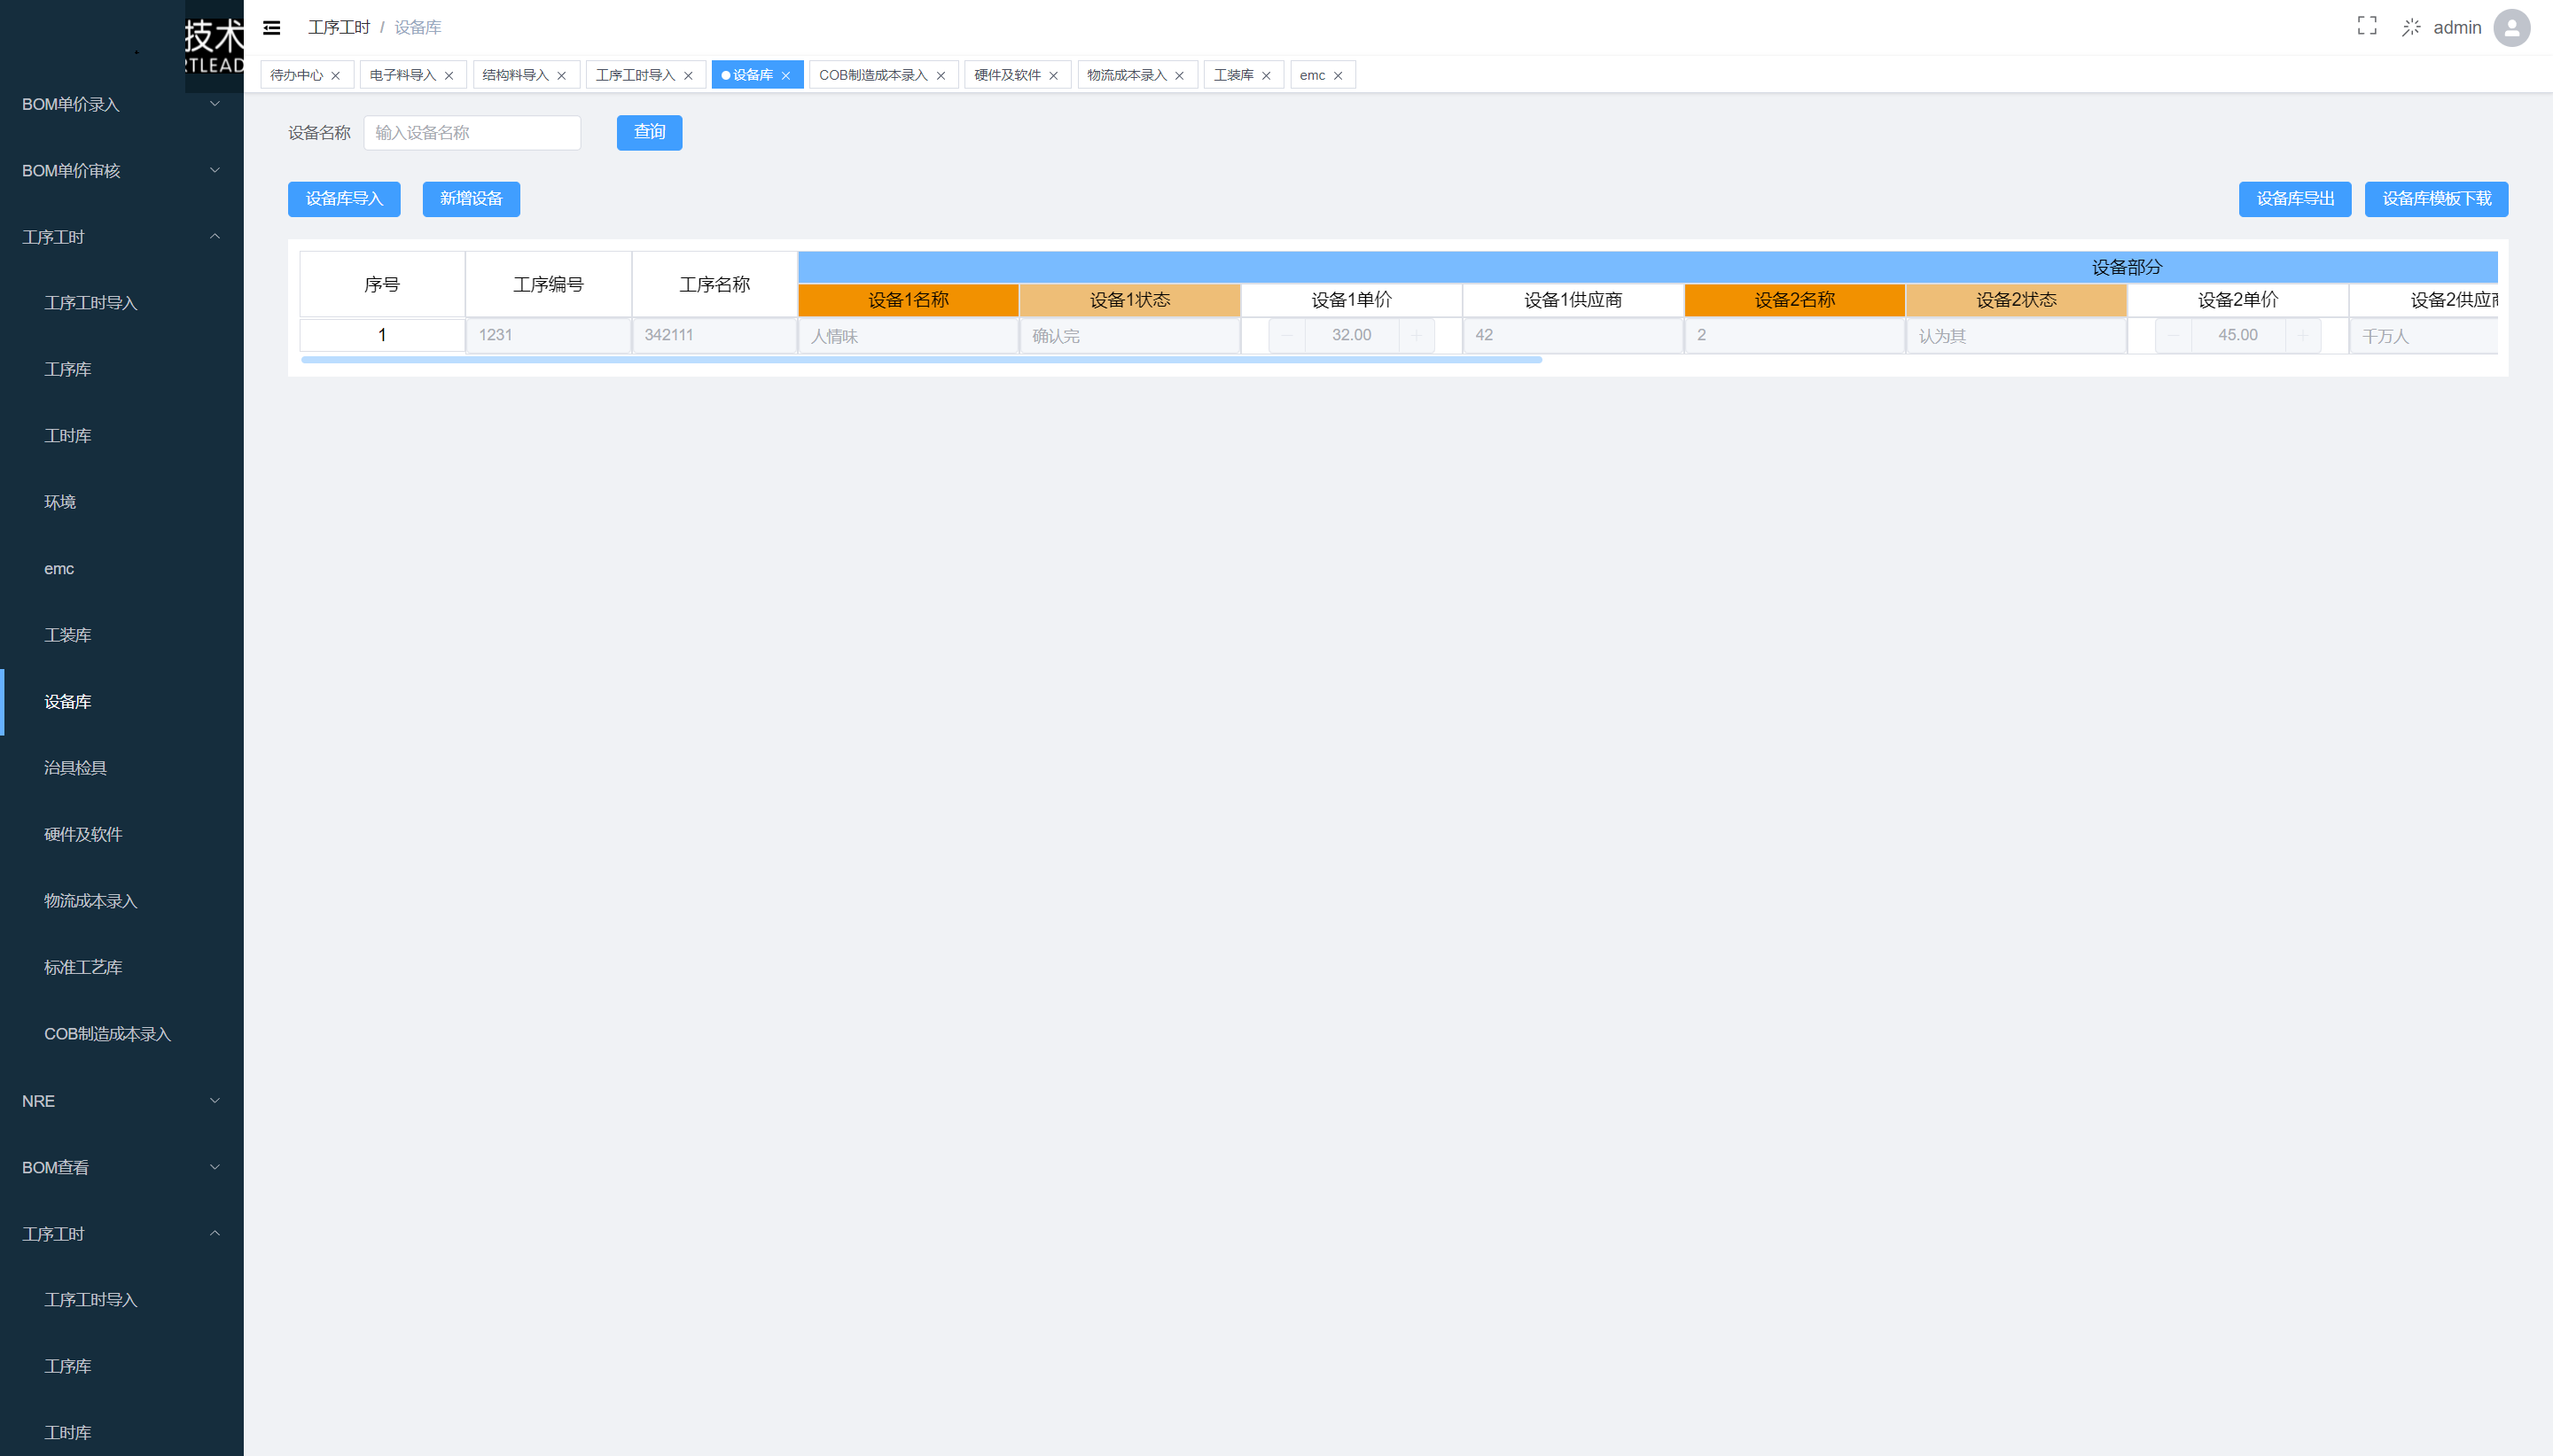This screenshot has width=2553, height=1456.
Task: Click the 设备2名称 column header
Action: coord(1794,300)
